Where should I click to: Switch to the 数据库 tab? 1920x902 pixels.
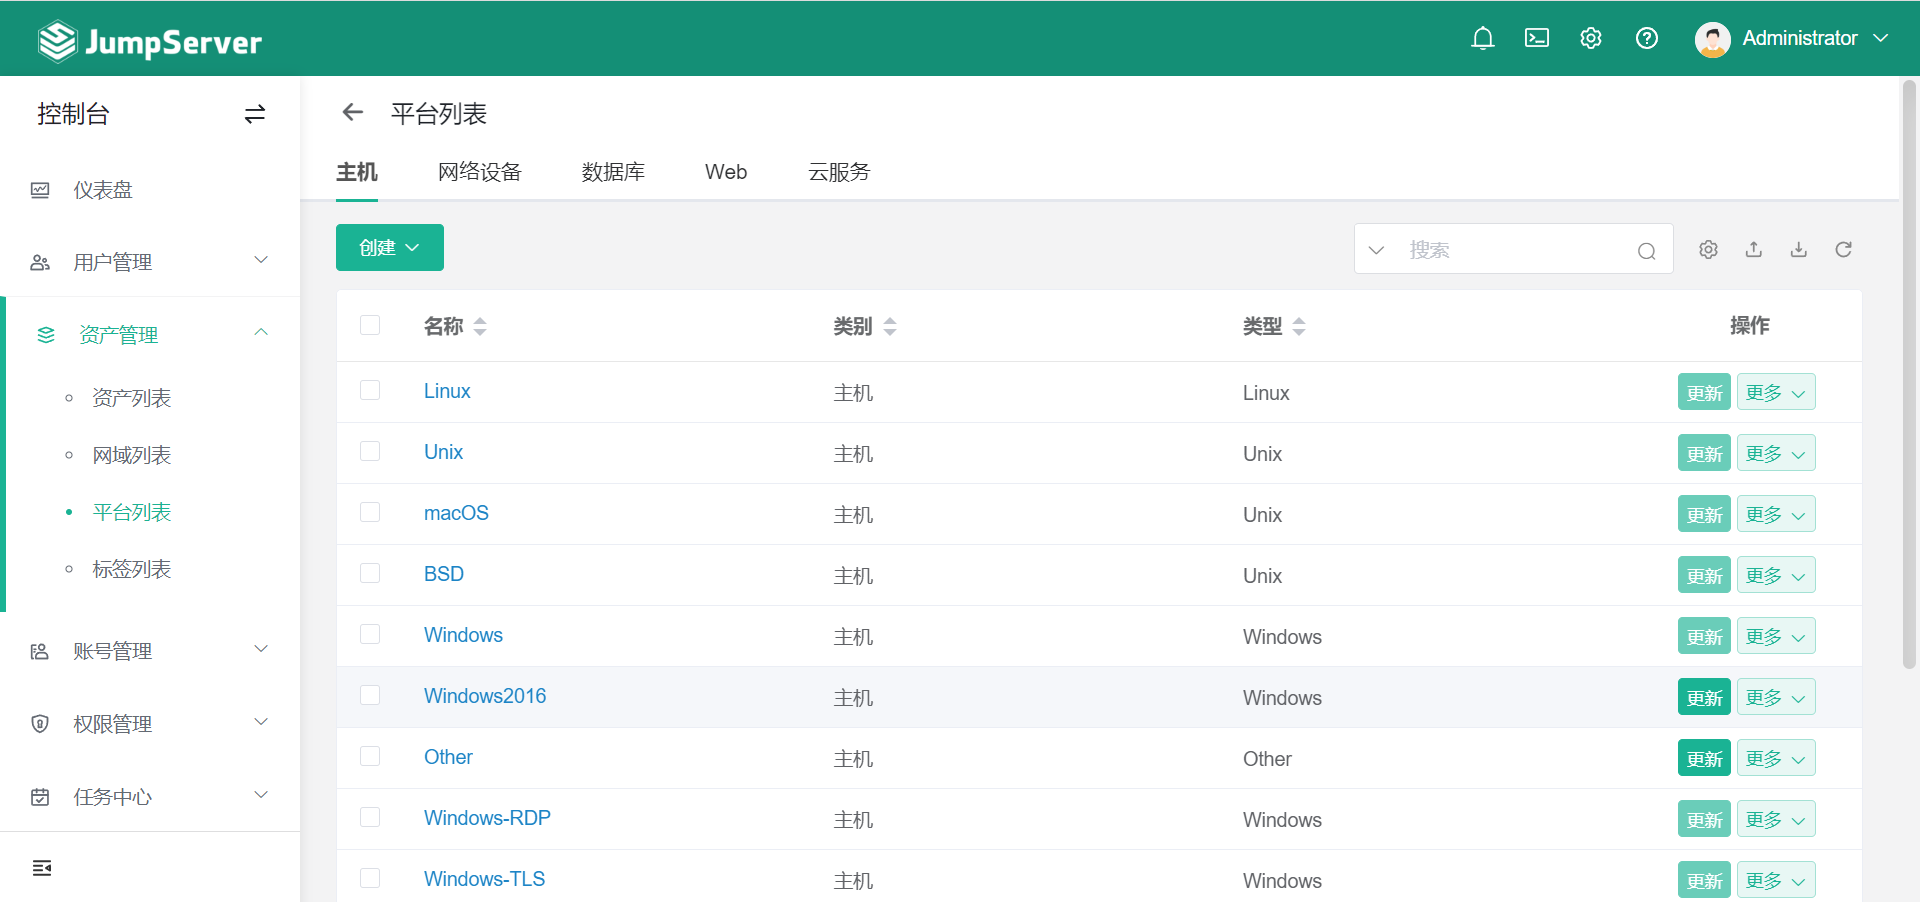613,172
